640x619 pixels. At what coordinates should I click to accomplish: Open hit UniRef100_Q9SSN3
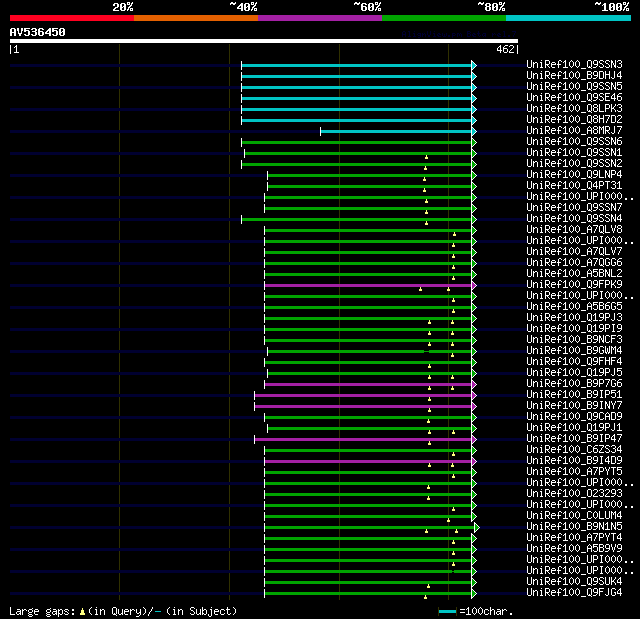click(x=574, y=64)
